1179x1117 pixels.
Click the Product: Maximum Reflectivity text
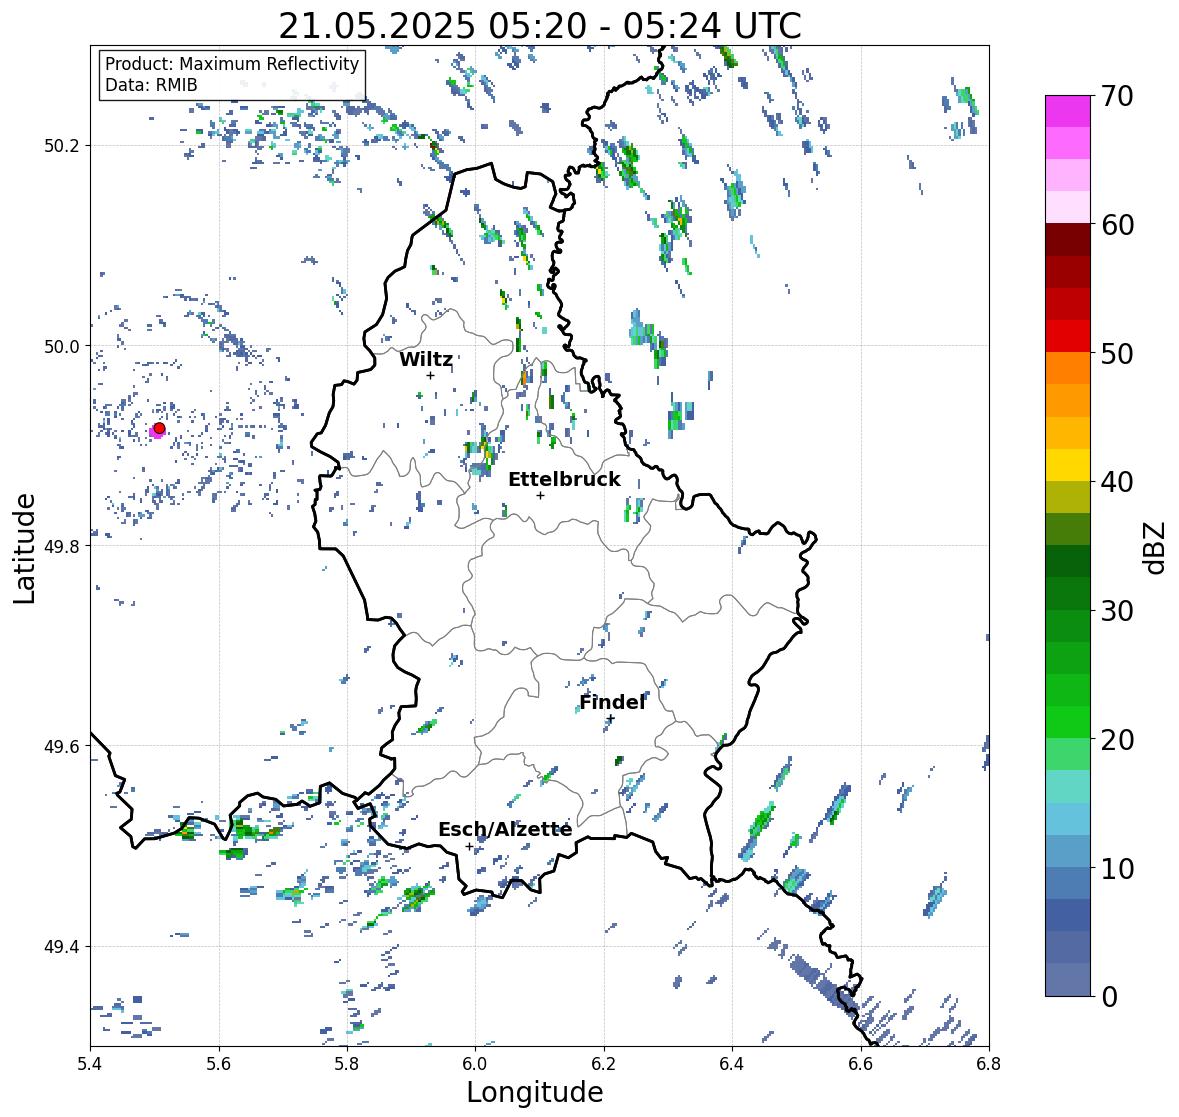[232, 64]
